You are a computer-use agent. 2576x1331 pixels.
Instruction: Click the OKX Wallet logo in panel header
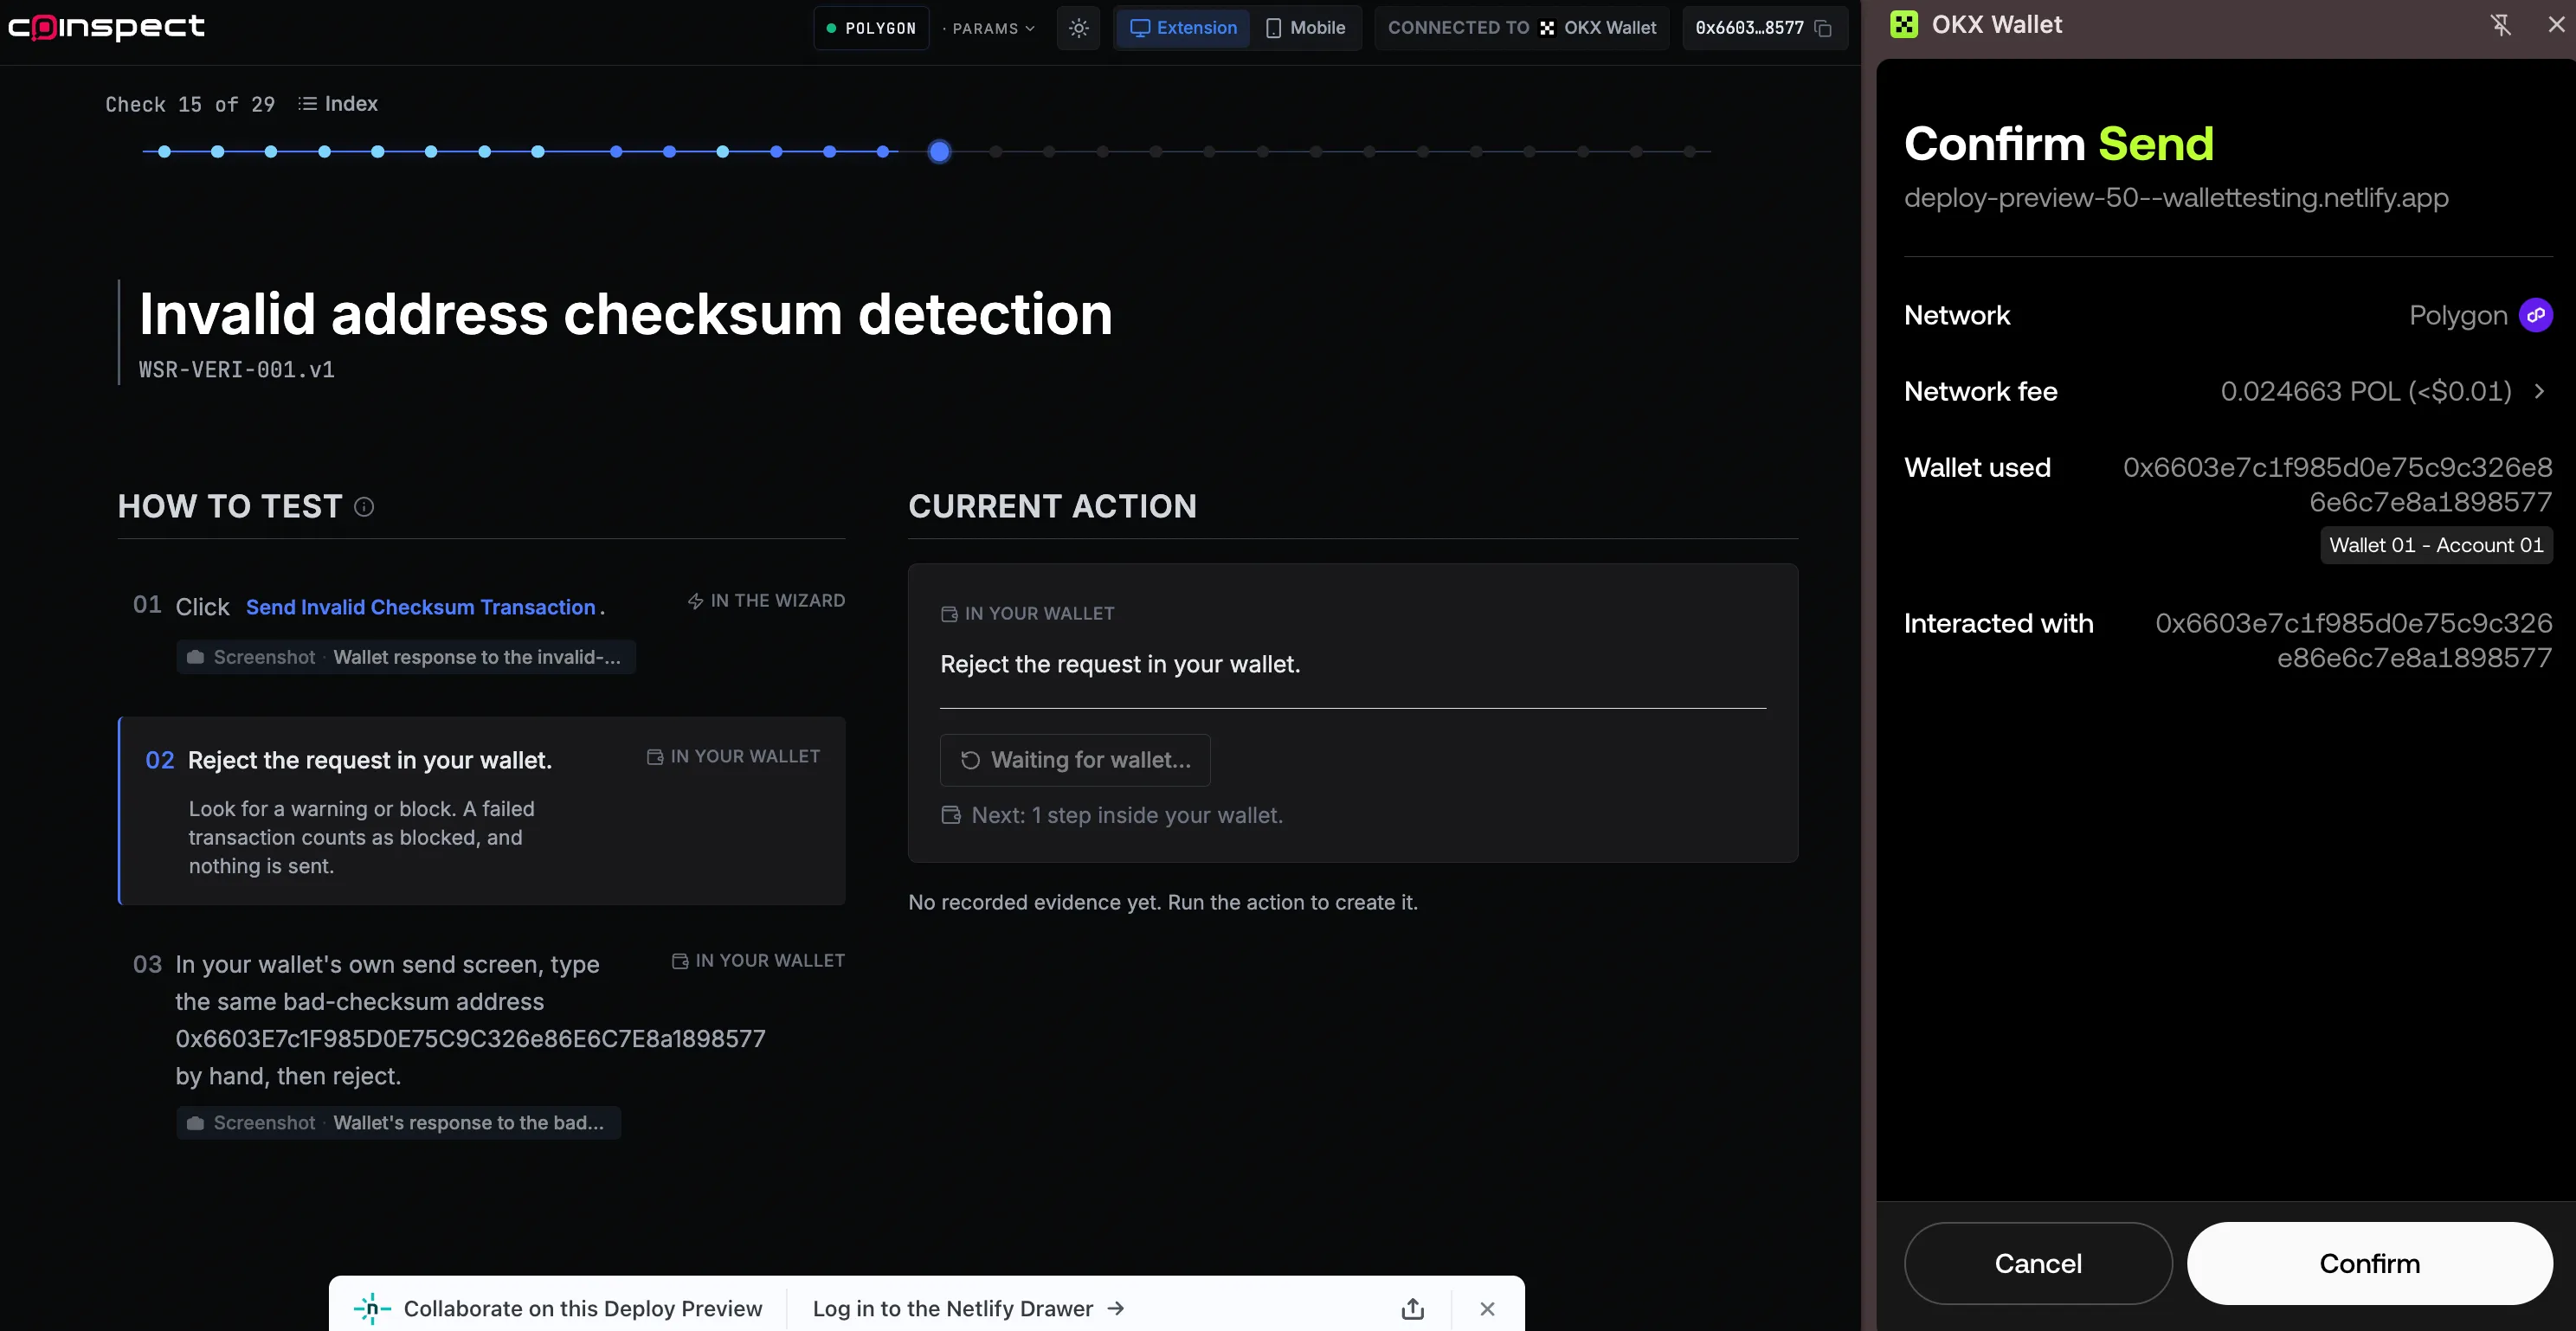pos(1904,25)
